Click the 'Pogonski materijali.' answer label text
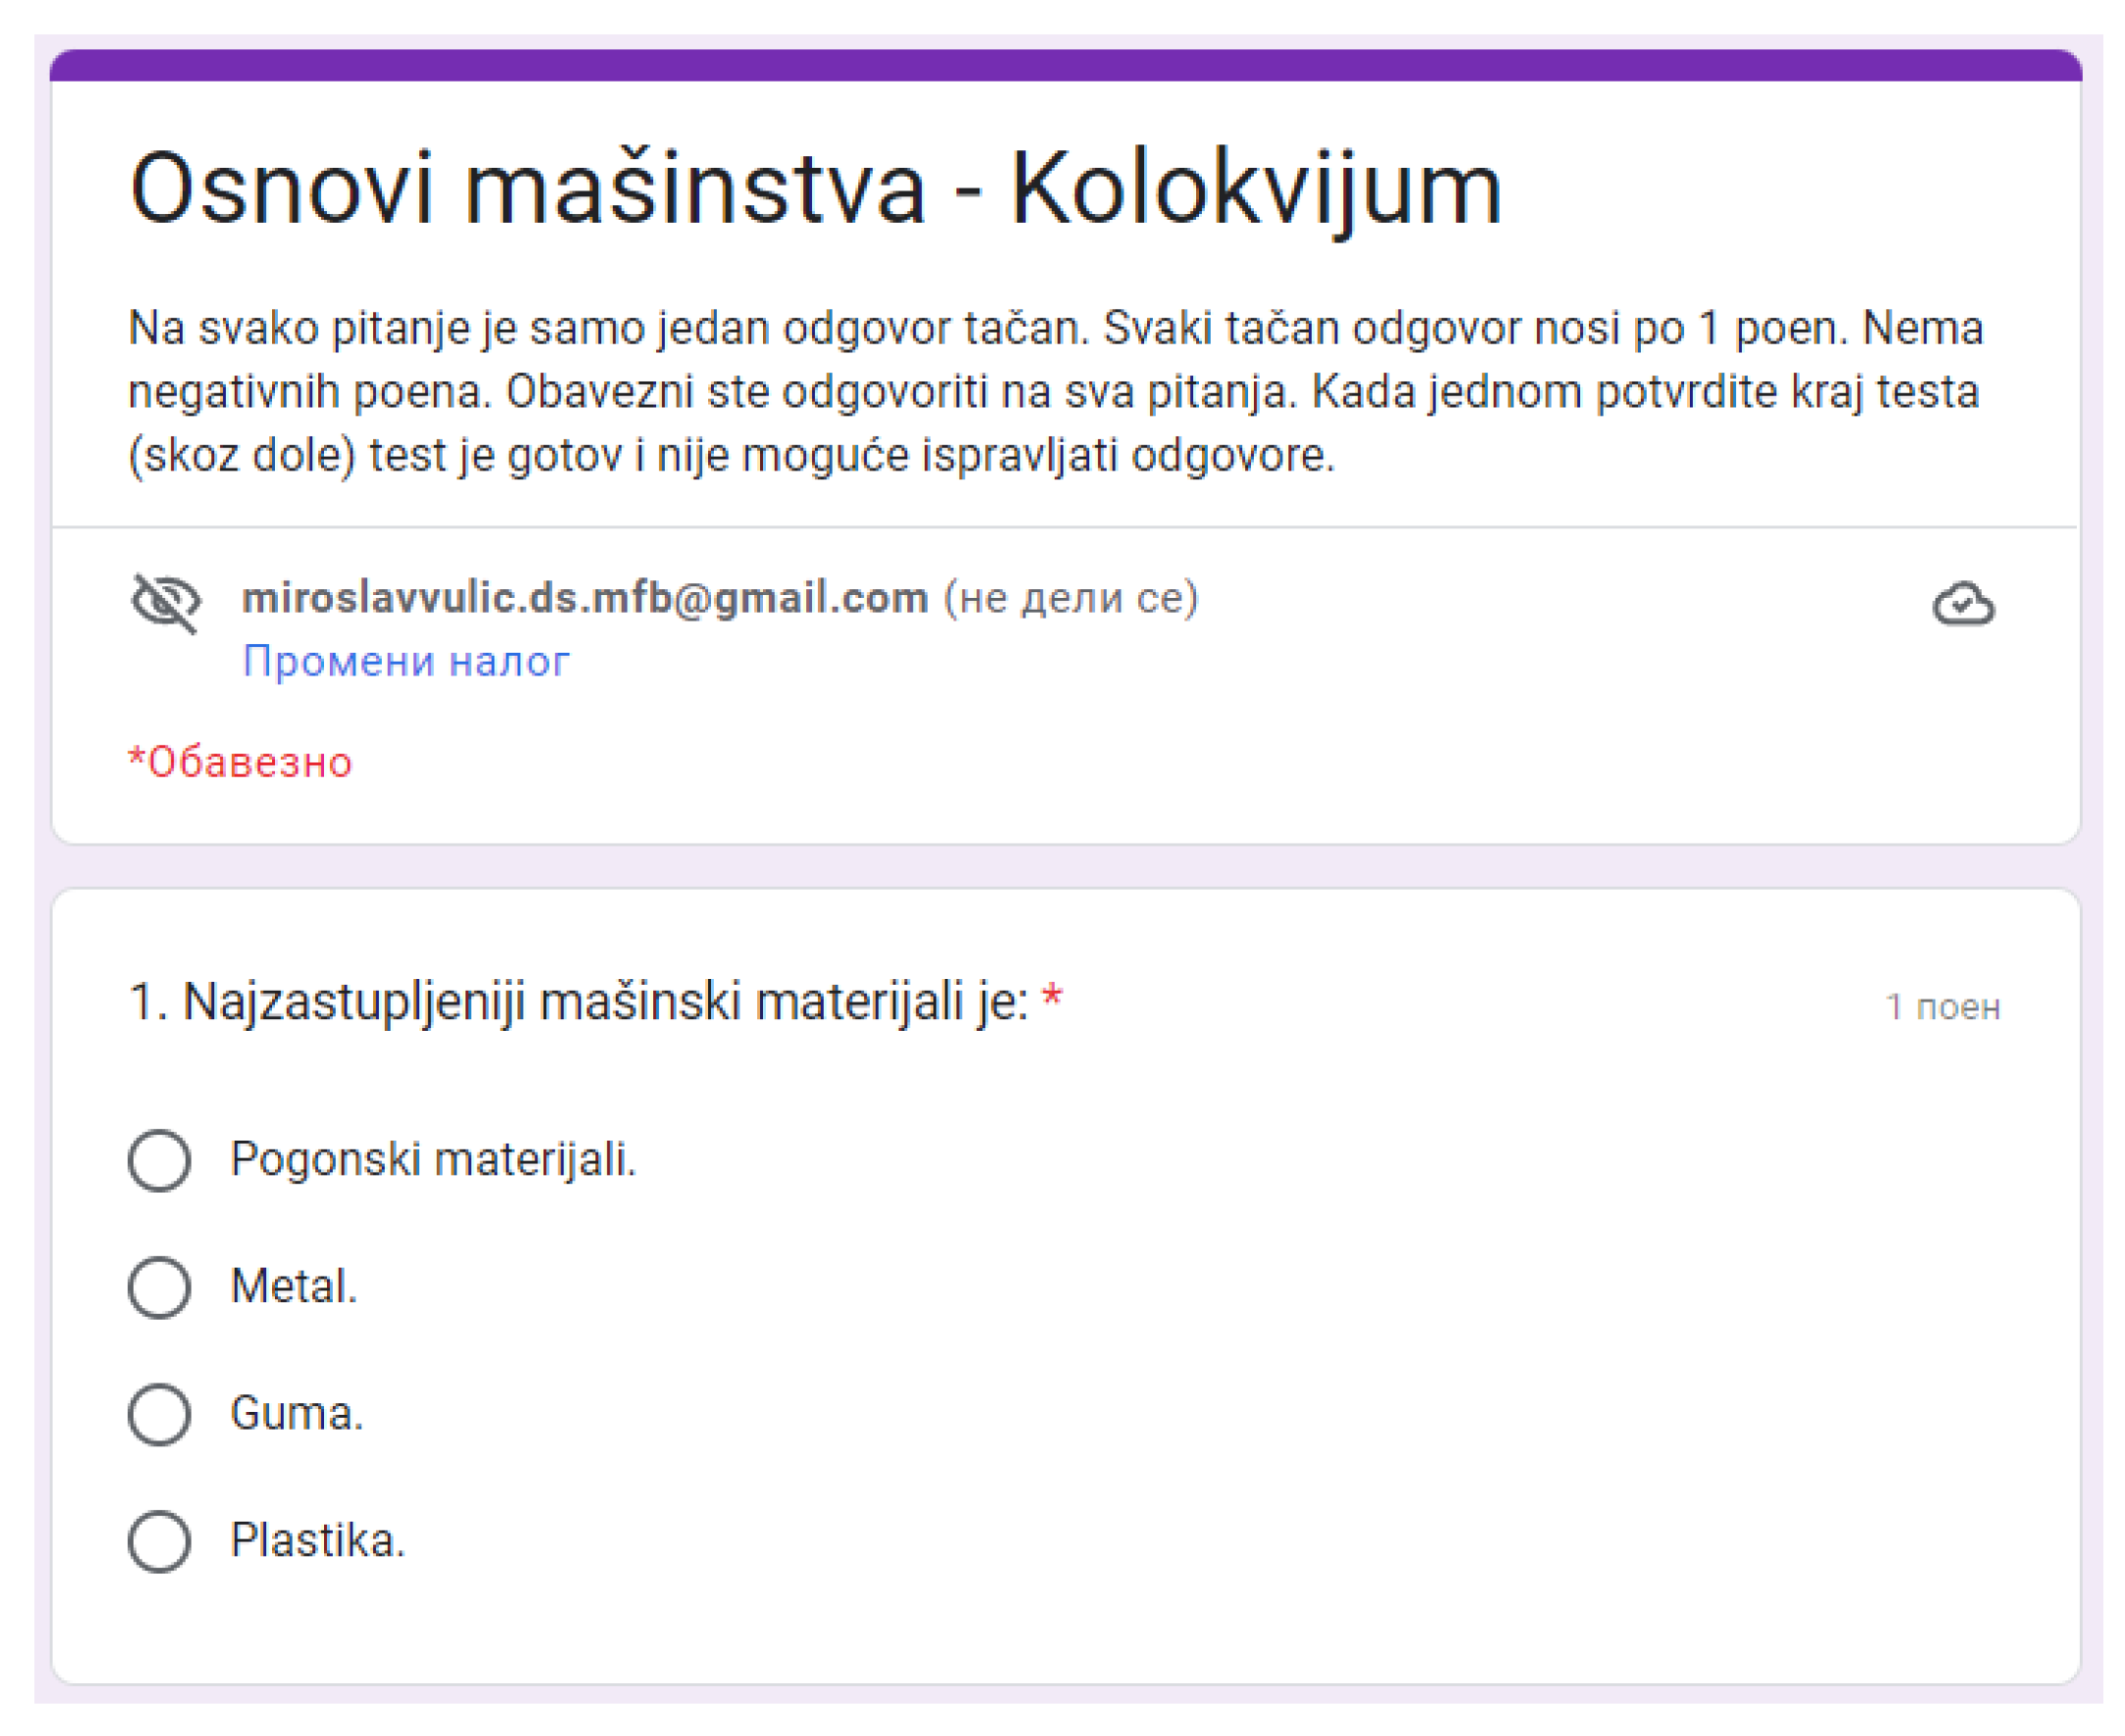The height and width of the screenshot is (1736, 2125). [433, 1160]
